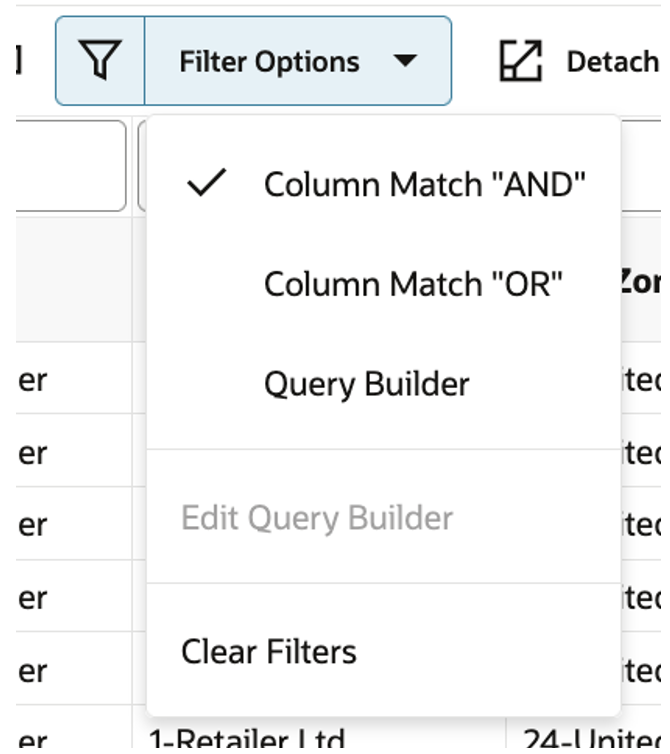
Task: Click the funnel filter icon
Action: pos(99,62)
